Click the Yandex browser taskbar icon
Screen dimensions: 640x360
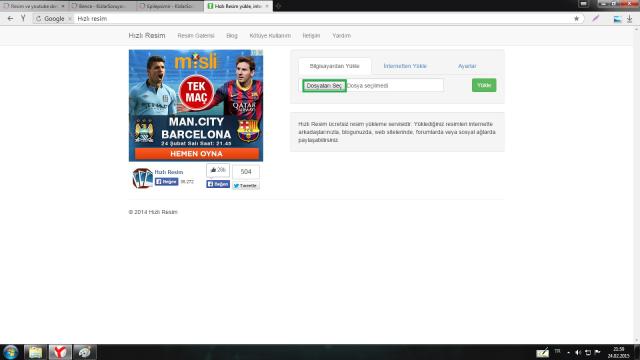[x=60, y=352]
